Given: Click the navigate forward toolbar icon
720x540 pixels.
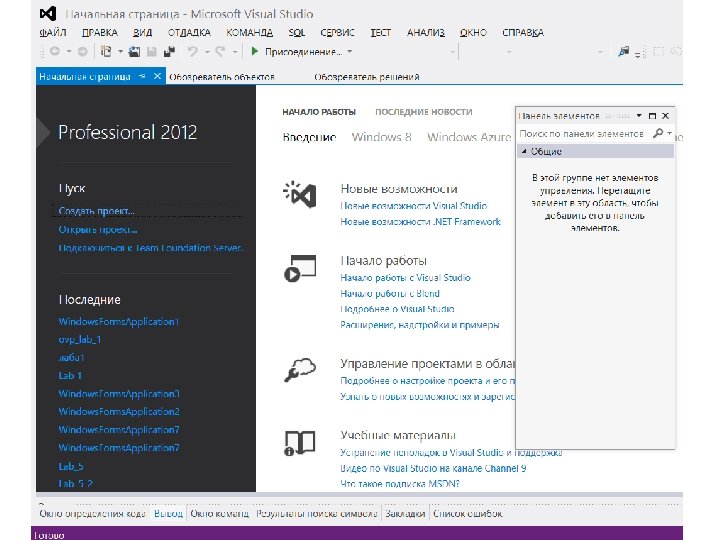Looking at the screenshot, I should 83,51.
